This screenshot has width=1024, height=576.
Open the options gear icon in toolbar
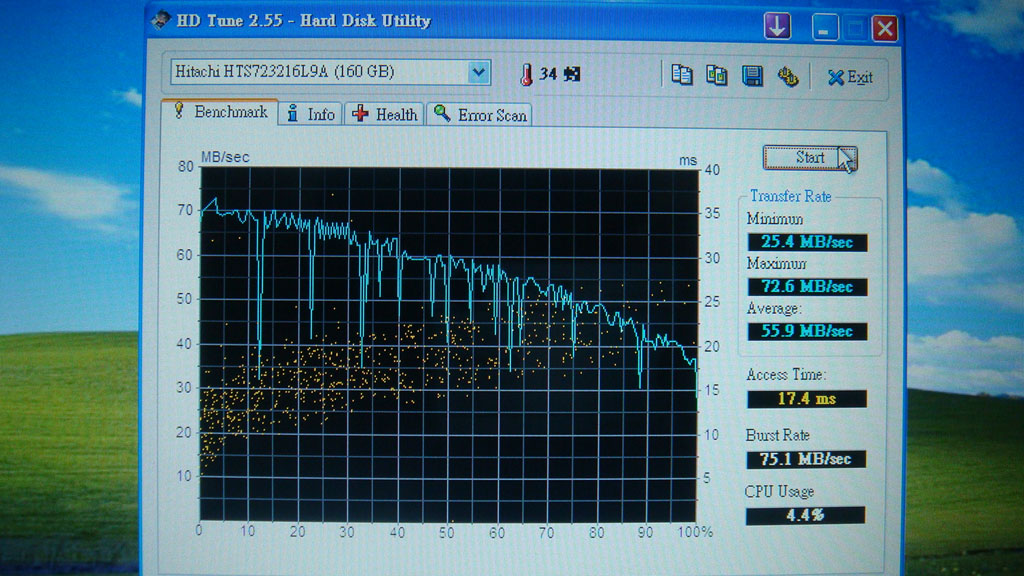pos(788,76)
